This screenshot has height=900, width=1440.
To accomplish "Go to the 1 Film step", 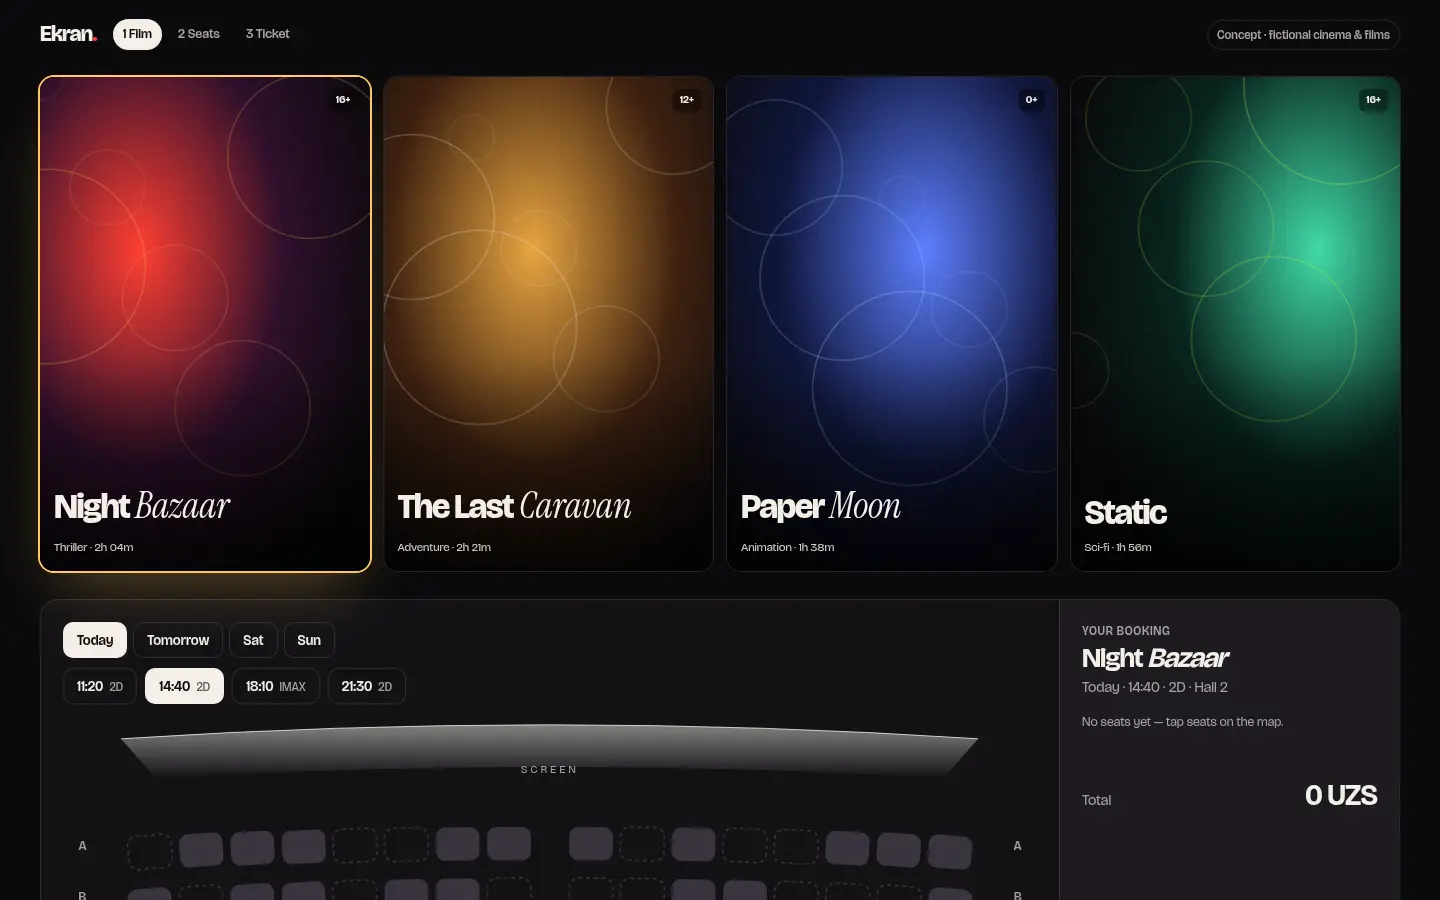I will [x=137, y=34].
